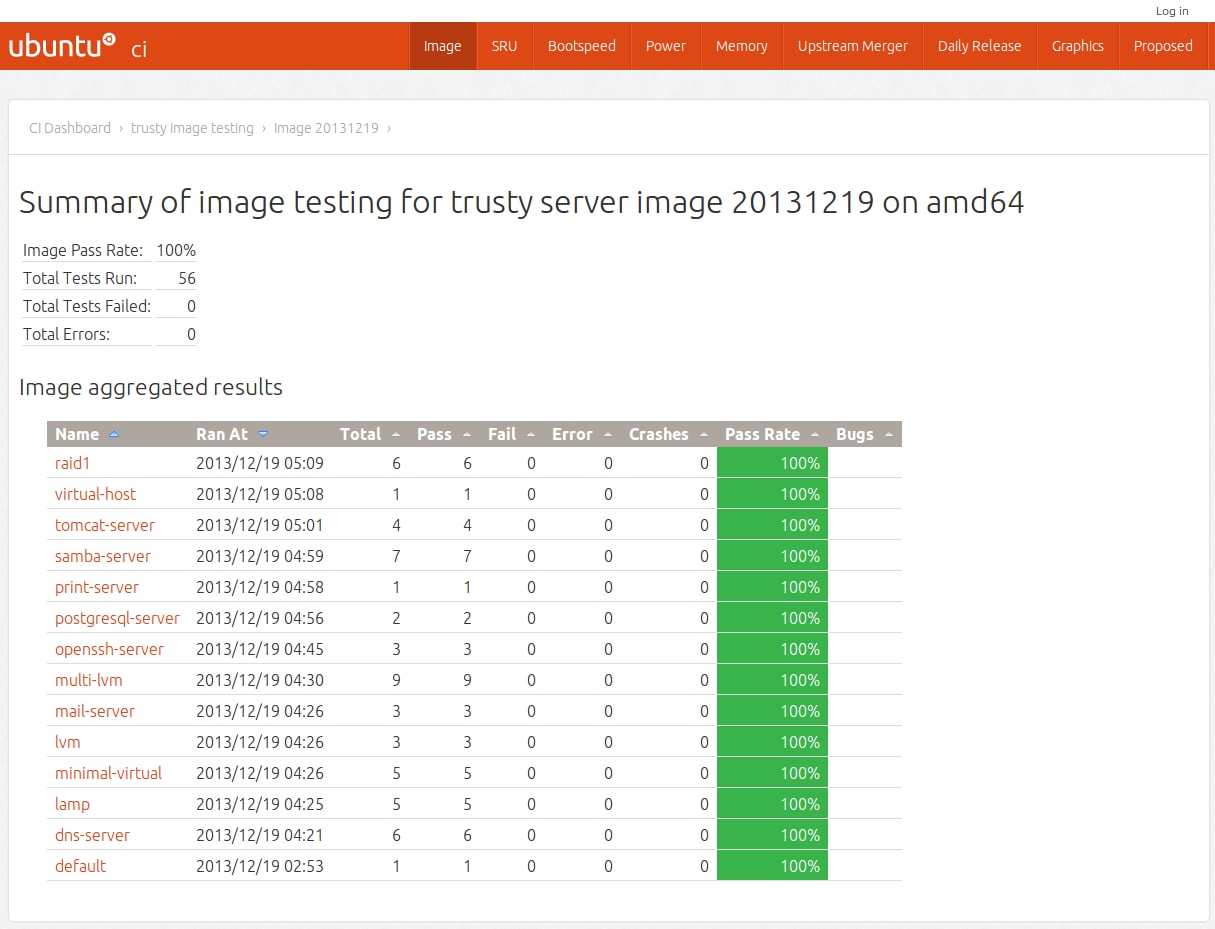This screenshot has height=929, width=1215.
Task: Click the Ubuntu CI logo
Action: (78, 46)
